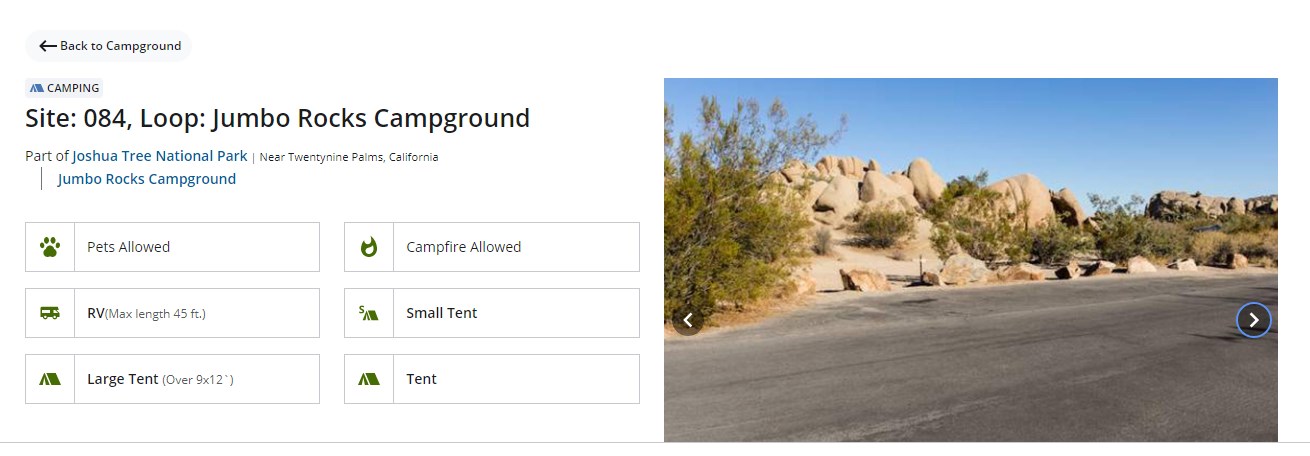The image size is (1310, 456).
Task: Open the Joshua Tree National Park link
Action: coord(159,156)
